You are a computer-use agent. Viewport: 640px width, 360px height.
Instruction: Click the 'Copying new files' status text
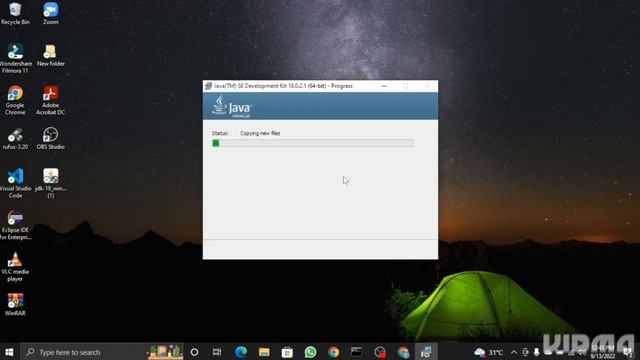tap(260, 133)
